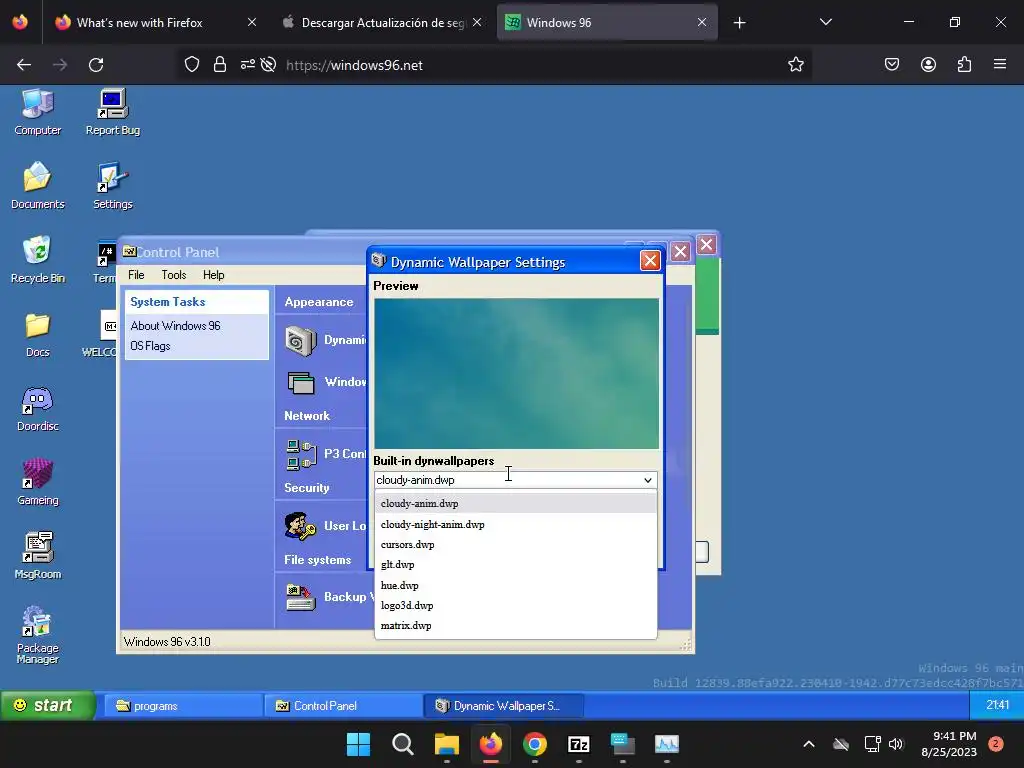Viewport: 1024px width, 768px height.
Task: Select cursors.dwp wallpaper option
Action: pyautogui.click(x=515, y=545)
